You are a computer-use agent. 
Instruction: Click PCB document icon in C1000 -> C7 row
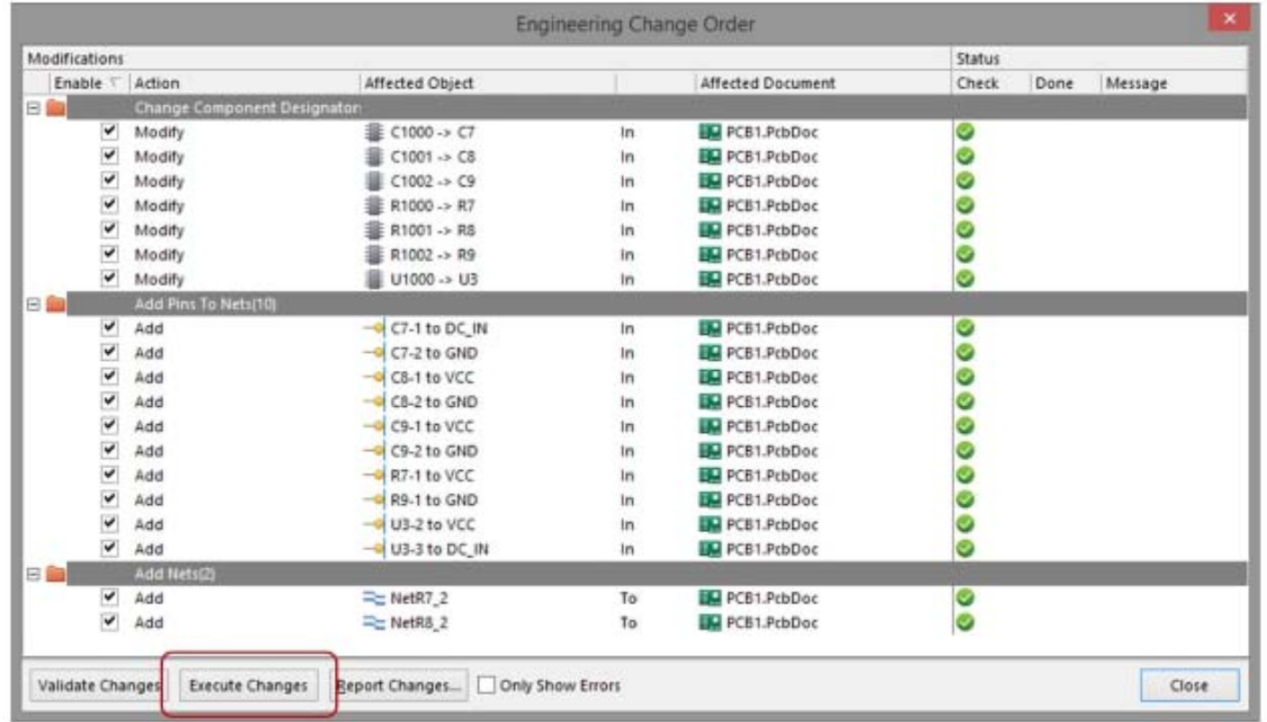click(x=711, y=132)
